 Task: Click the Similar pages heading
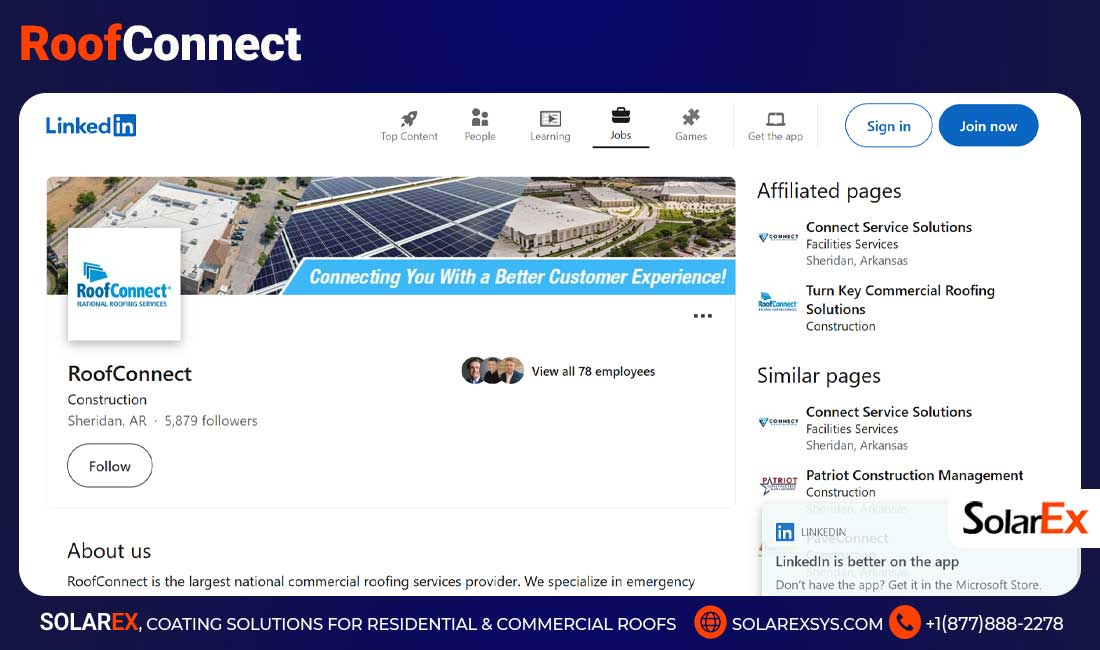[818, 376]
